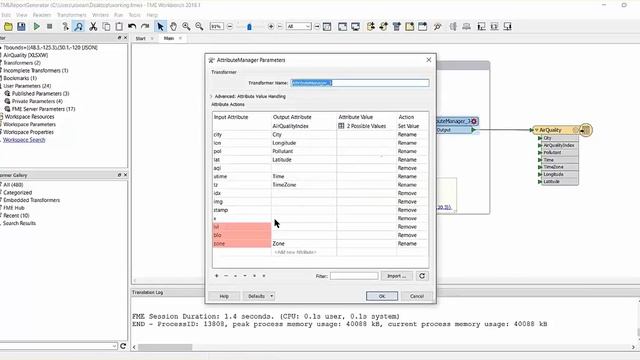Open the Transformers menu
This screenshot has width=640, height=360.
pos(71,15)
